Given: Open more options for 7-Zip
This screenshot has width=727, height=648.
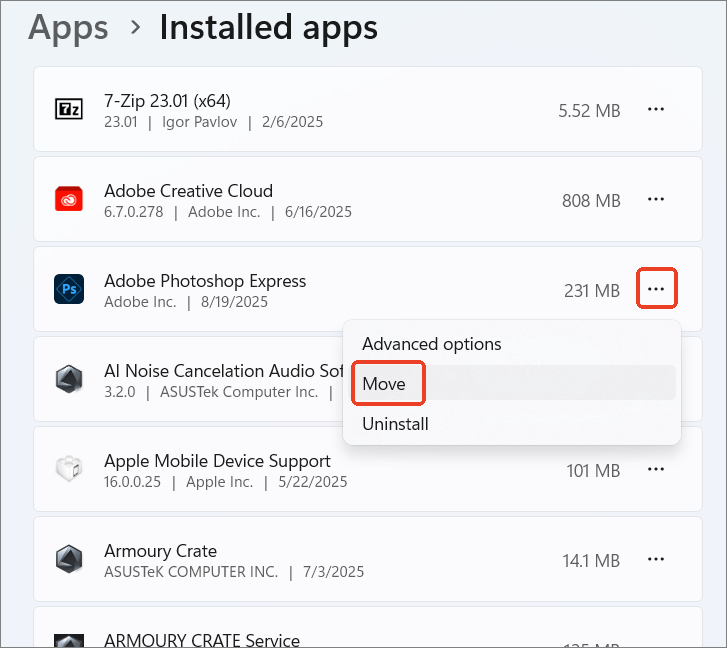Looking at the screenshot, I should coord(656,109).
